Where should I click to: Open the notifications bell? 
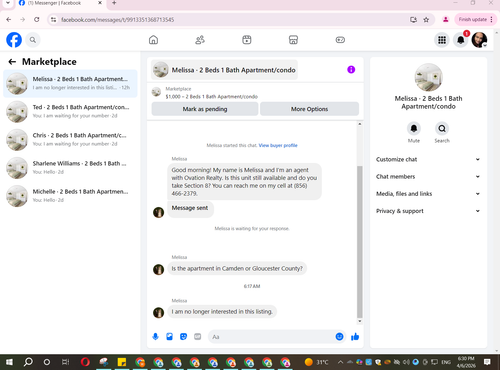click(461, 40)
